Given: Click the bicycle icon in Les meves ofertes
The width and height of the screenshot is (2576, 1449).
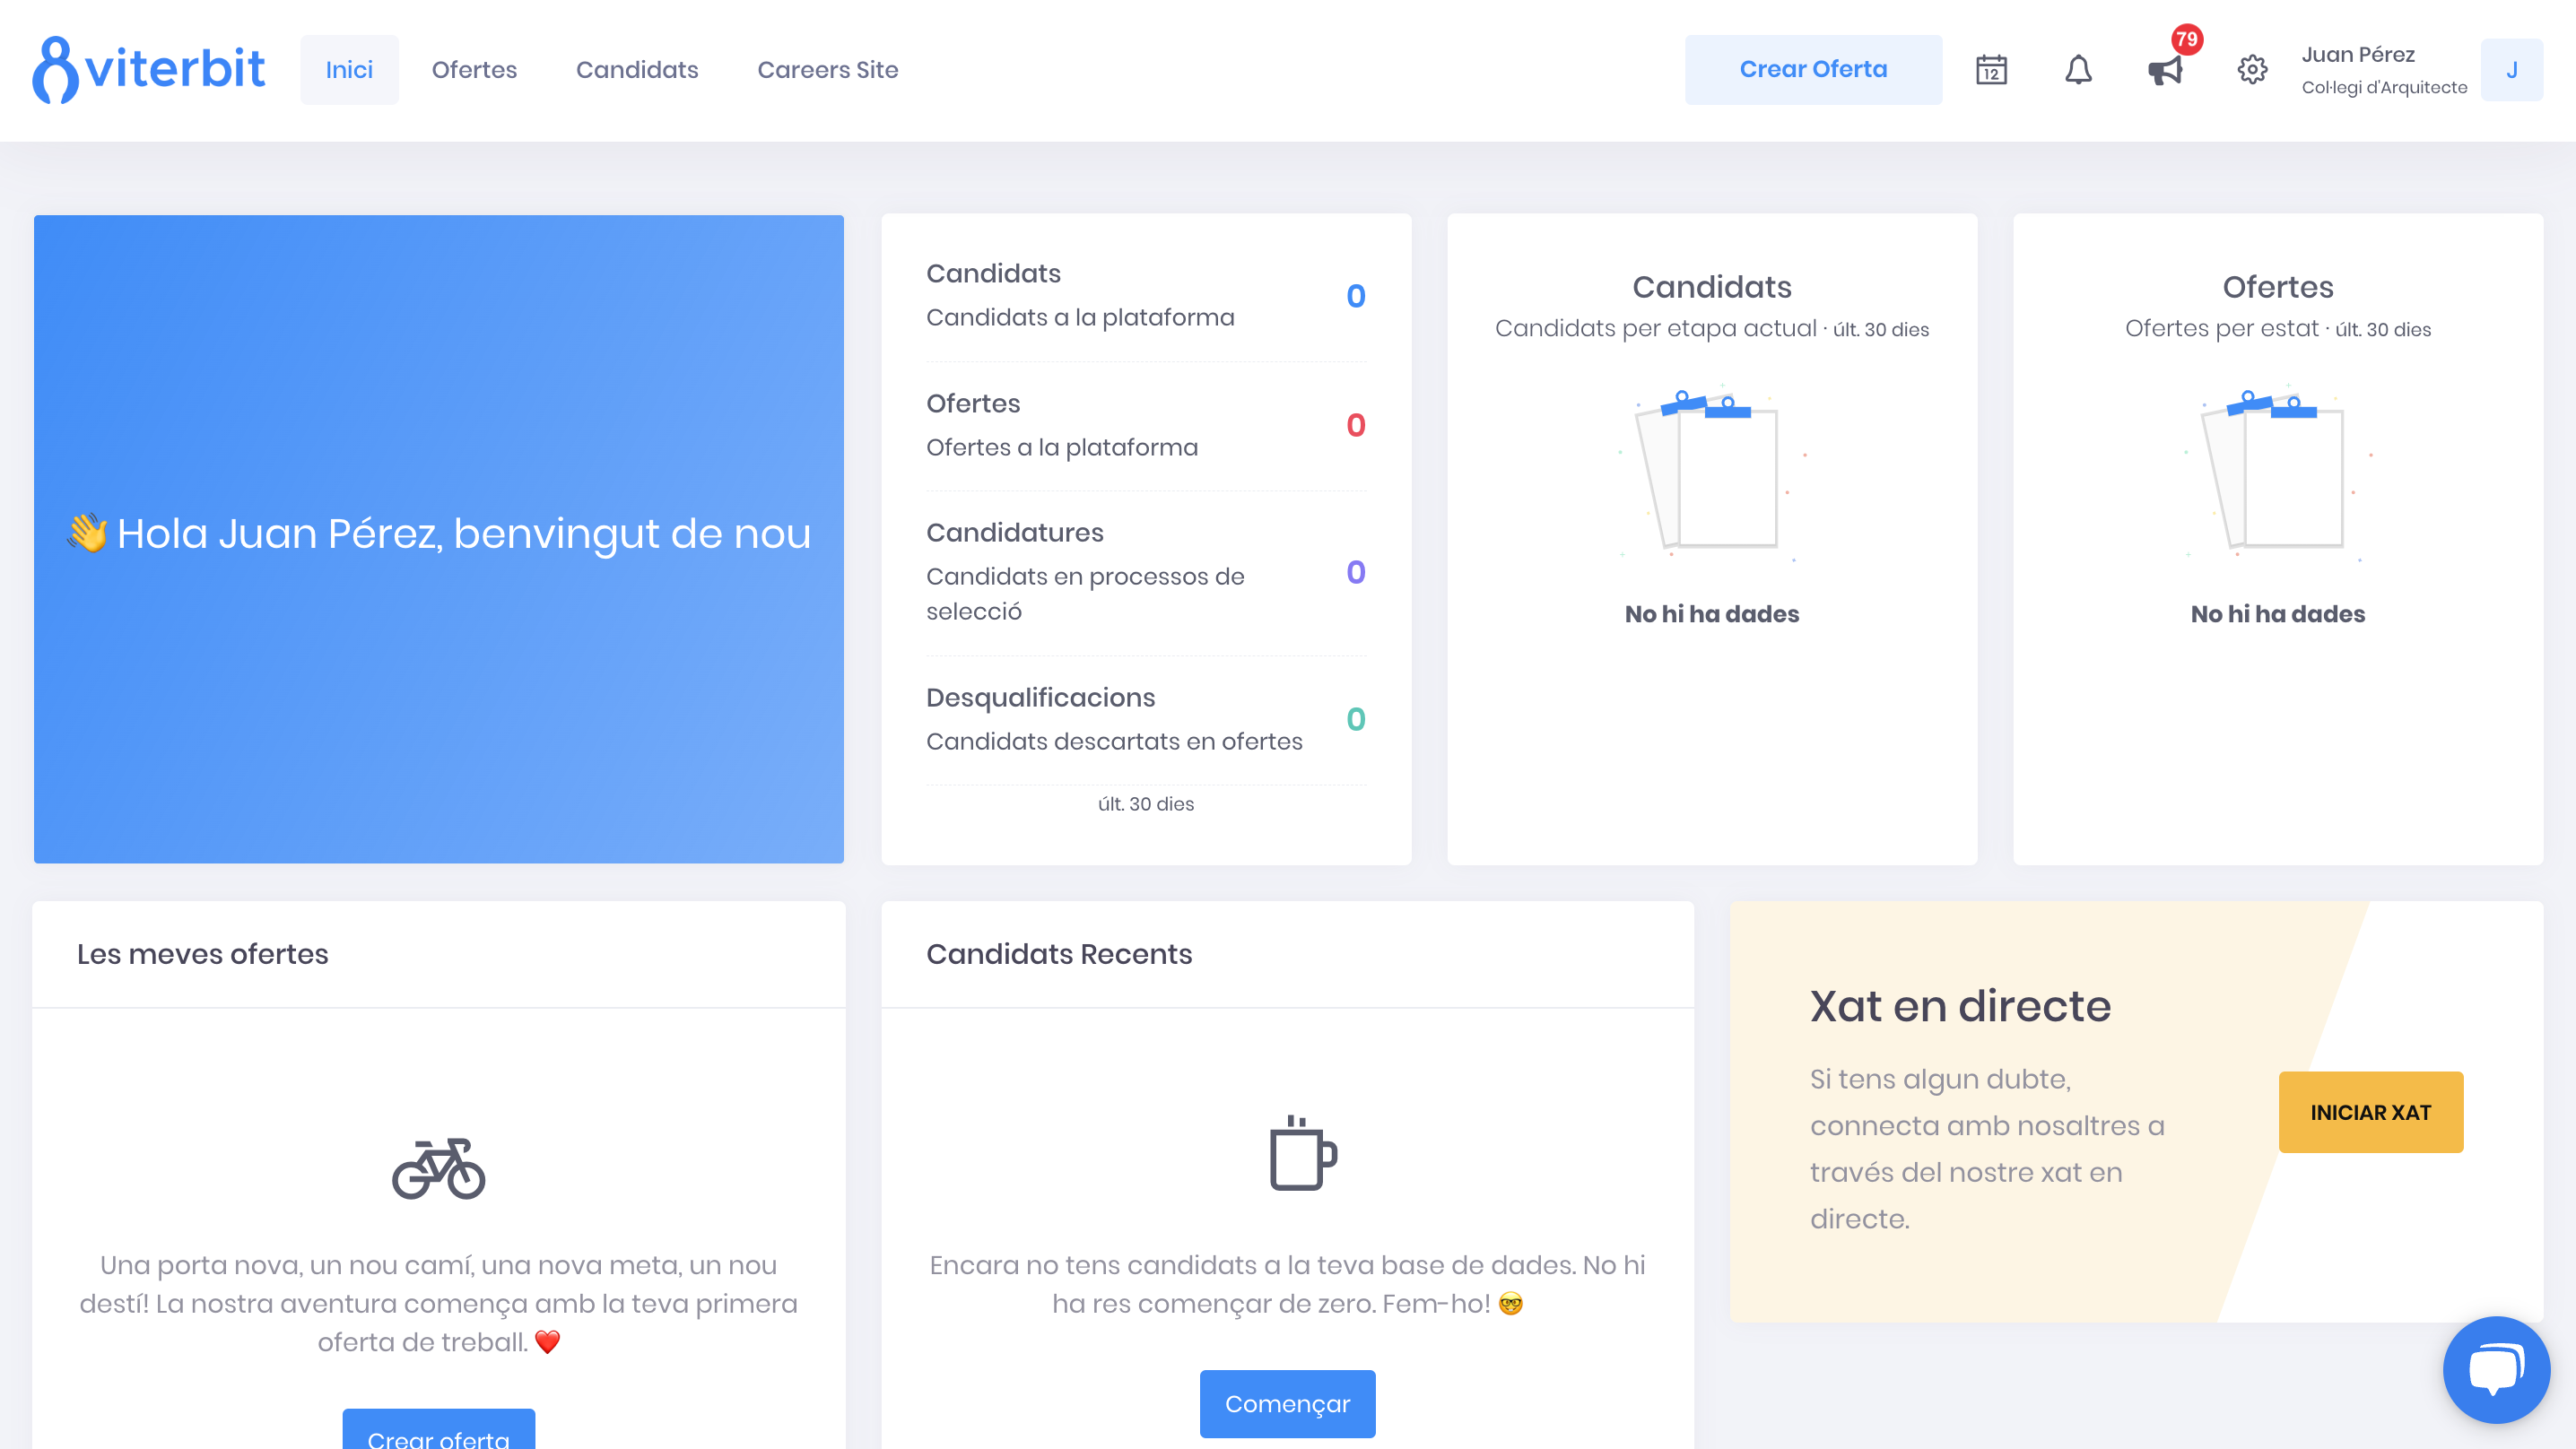Looking at the screenshot, I should (x=438, y=1167).
